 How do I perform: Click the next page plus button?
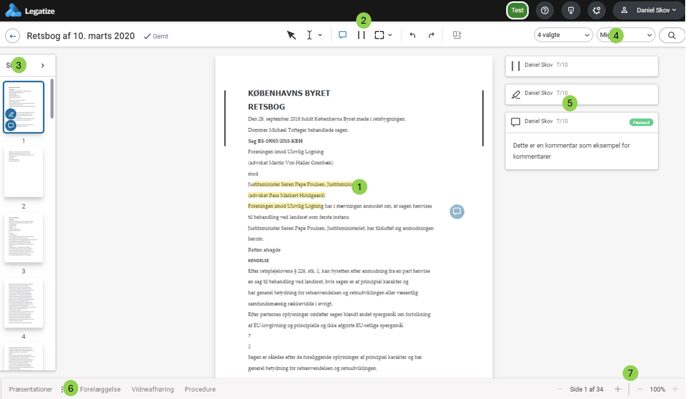point(617,389)
